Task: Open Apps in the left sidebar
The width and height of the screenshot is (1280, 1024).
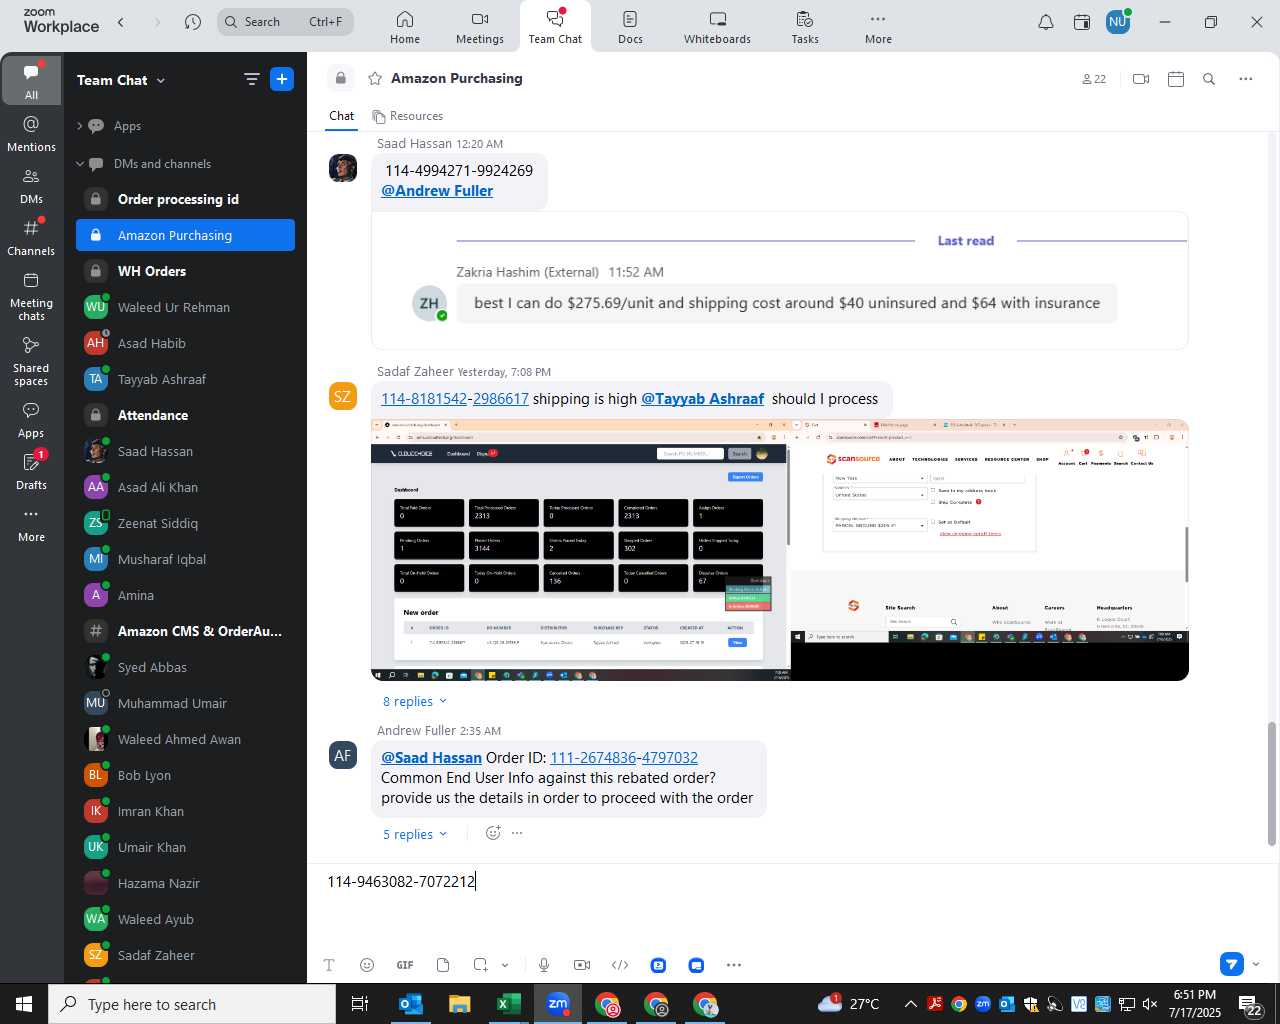Action: tap(31, 420)
